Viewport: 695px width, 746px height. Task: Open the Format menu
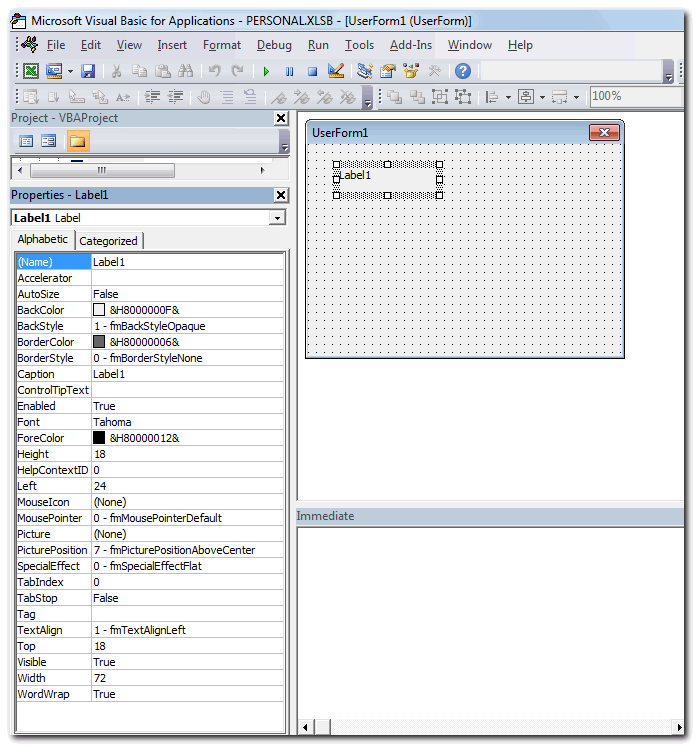(222, 45)
